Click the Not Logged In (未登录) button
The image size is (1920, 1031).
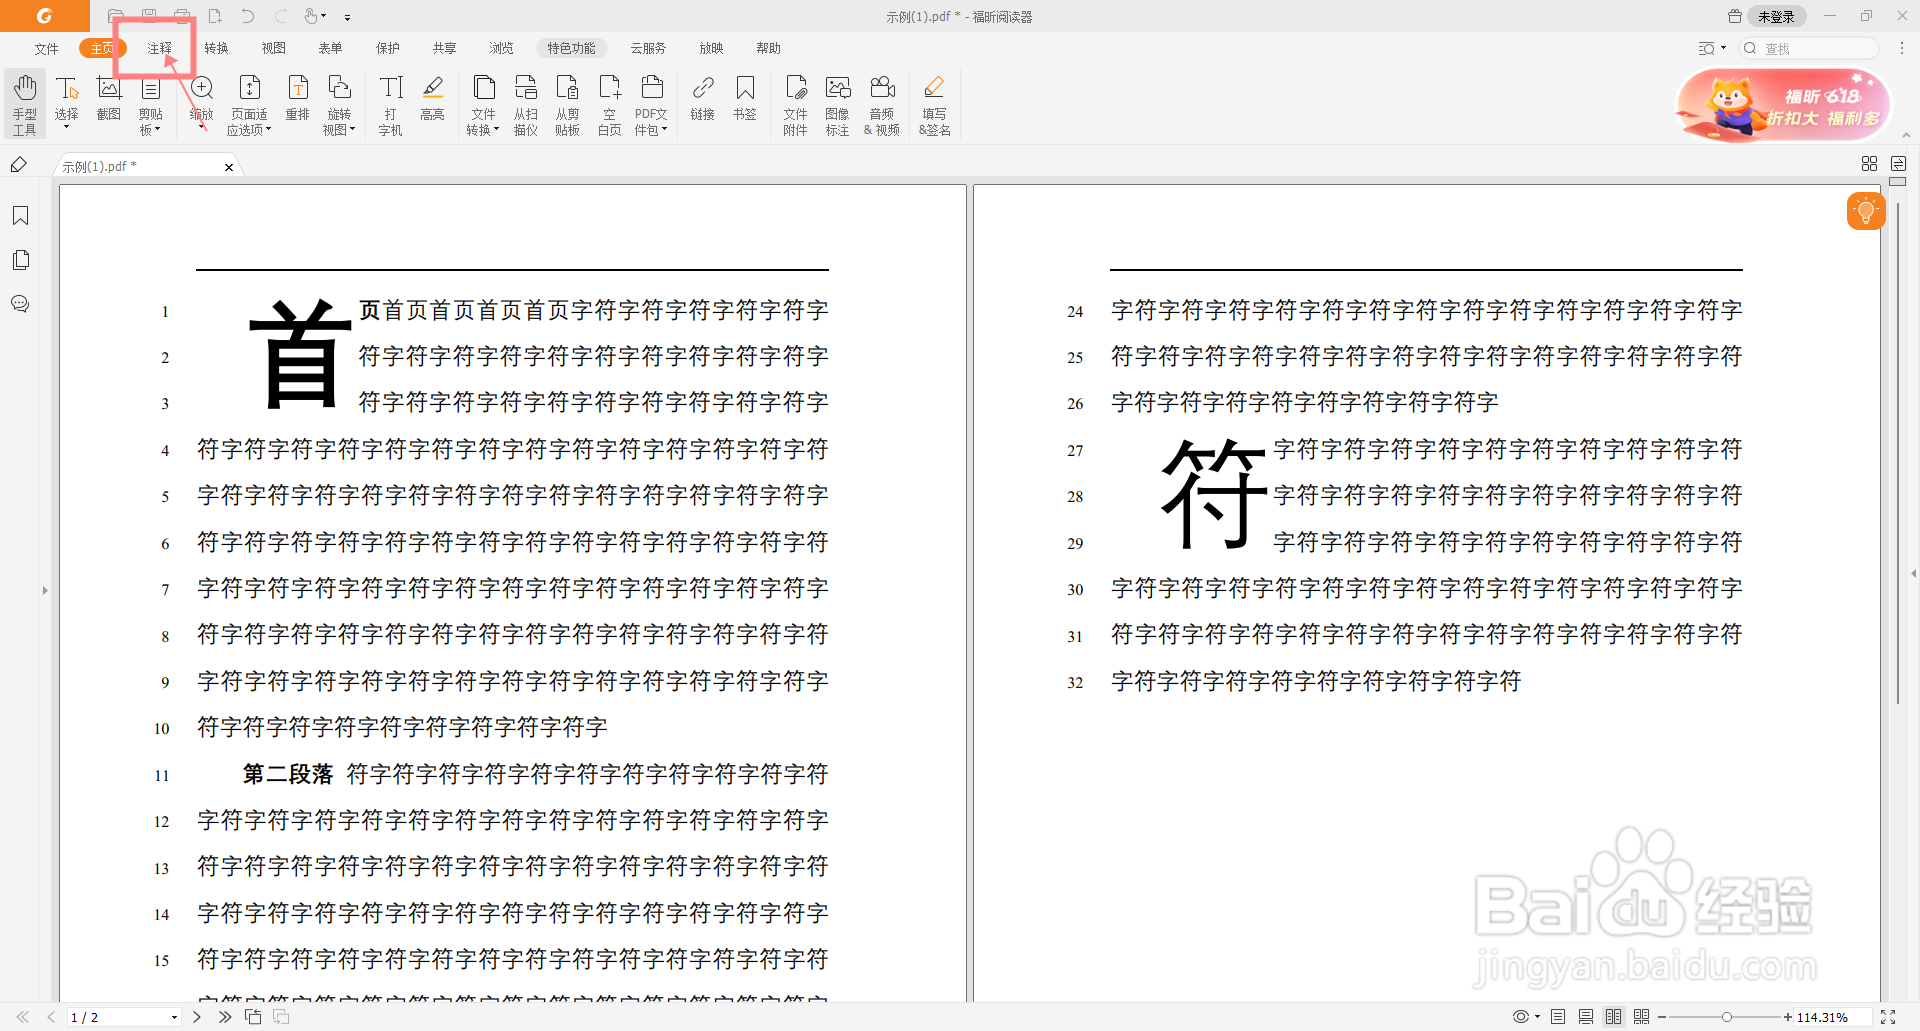[x=1776, y=16]
